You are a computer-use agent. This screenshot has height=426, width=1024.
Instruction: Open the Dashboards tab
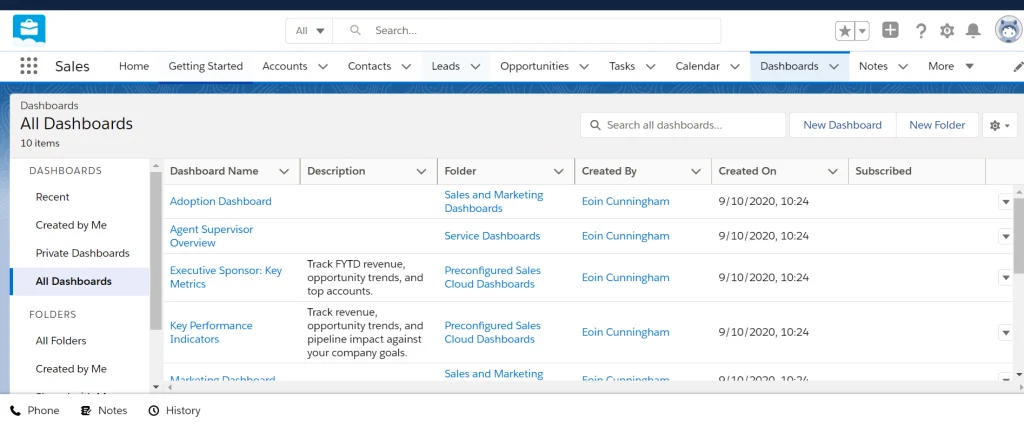789,66
